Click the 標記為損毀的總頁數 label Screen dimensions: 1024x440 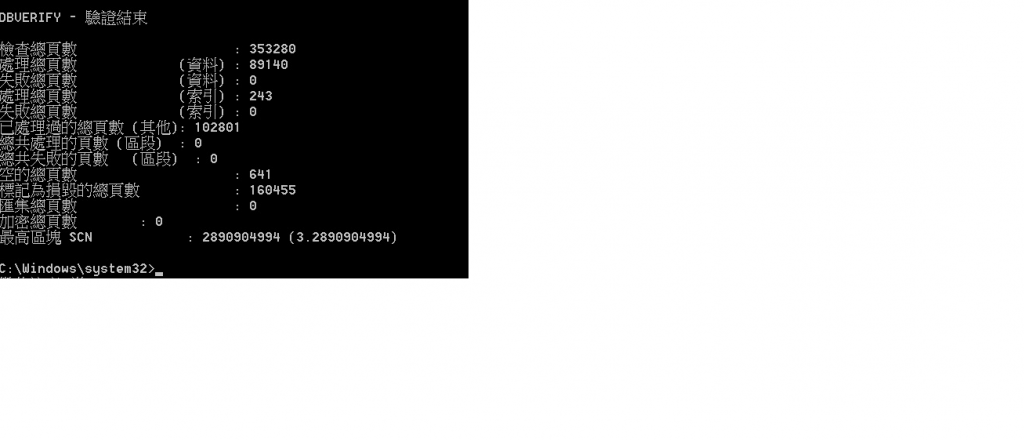(x=70, y=190)
